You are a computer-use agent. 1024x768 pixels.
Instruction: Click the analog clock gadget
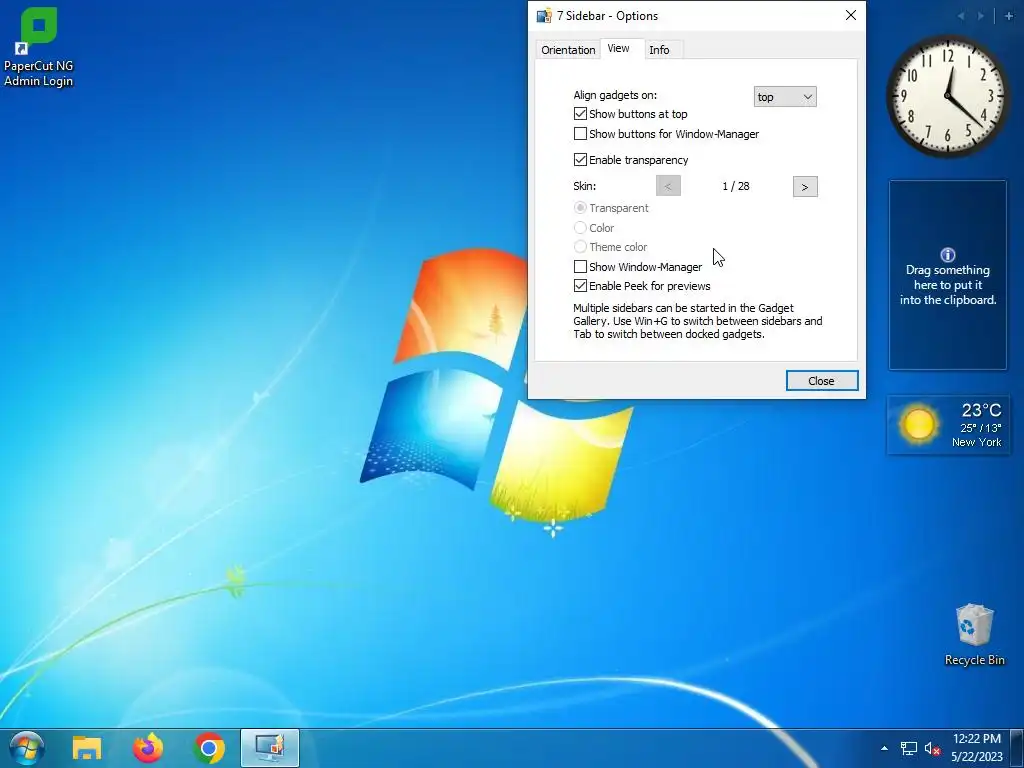948,97
